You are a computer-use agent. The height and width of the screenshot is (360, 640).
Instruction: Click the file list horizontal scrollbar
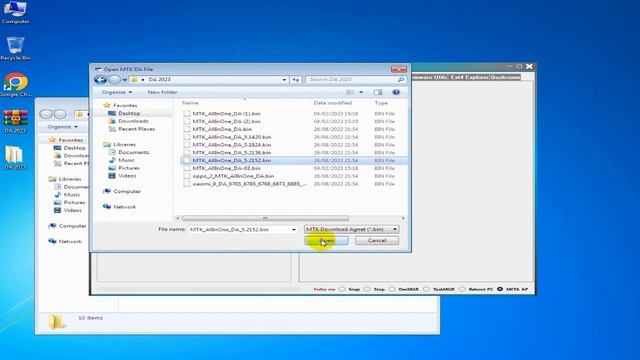pos(265,218)
